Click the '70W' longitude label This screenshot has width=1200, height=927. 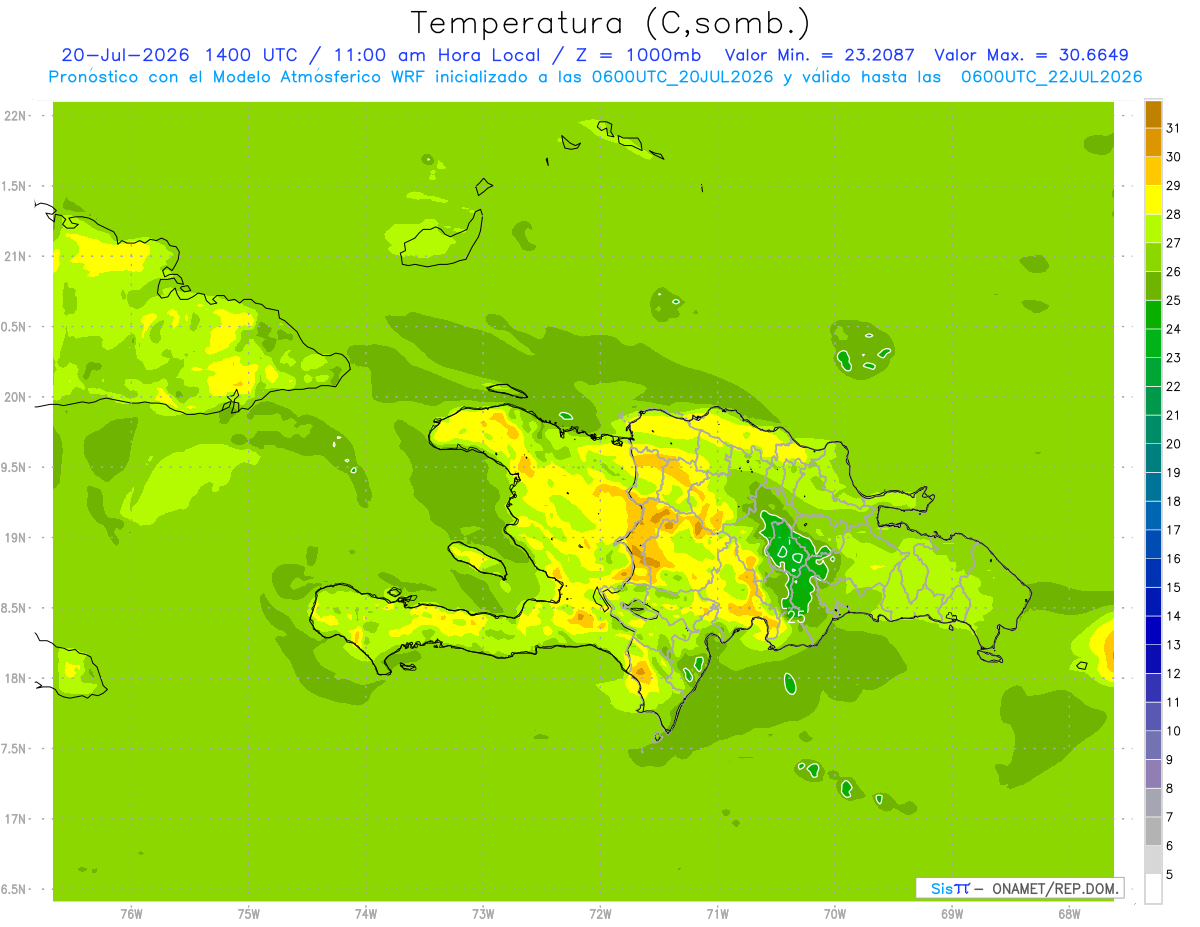834,913
